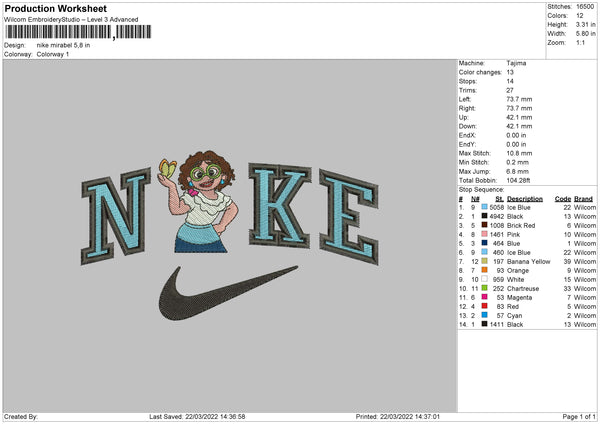Click the Up value 42.1 mm
Image resolution: width=600 pixels, height=424 pixels.
pyautogui.click(x=519, y=117)
